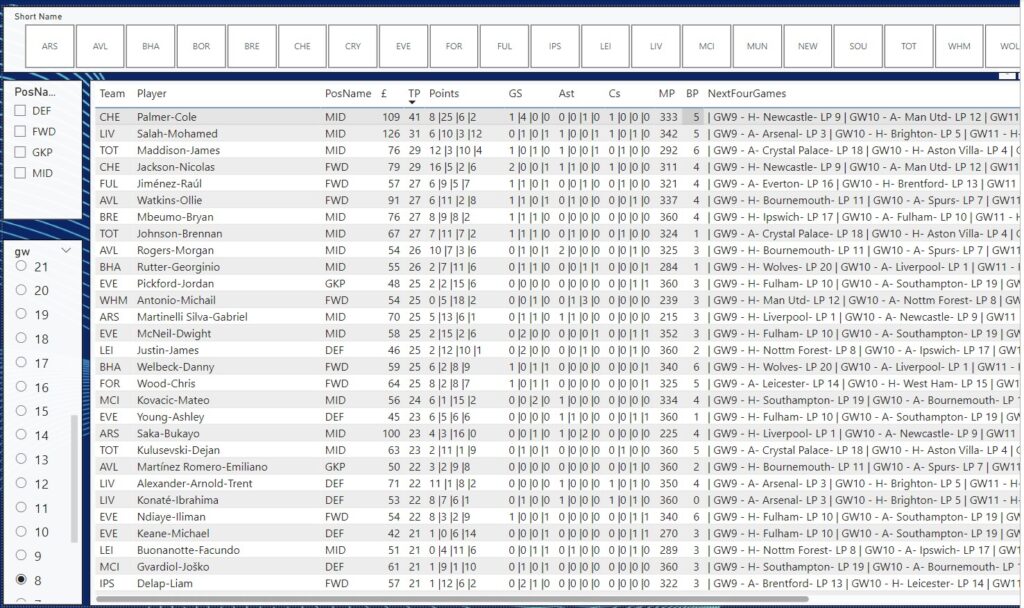Enable the FWD position filter checkbox
The height and width of the screenshot is (608, 1024).
point(20,132)
